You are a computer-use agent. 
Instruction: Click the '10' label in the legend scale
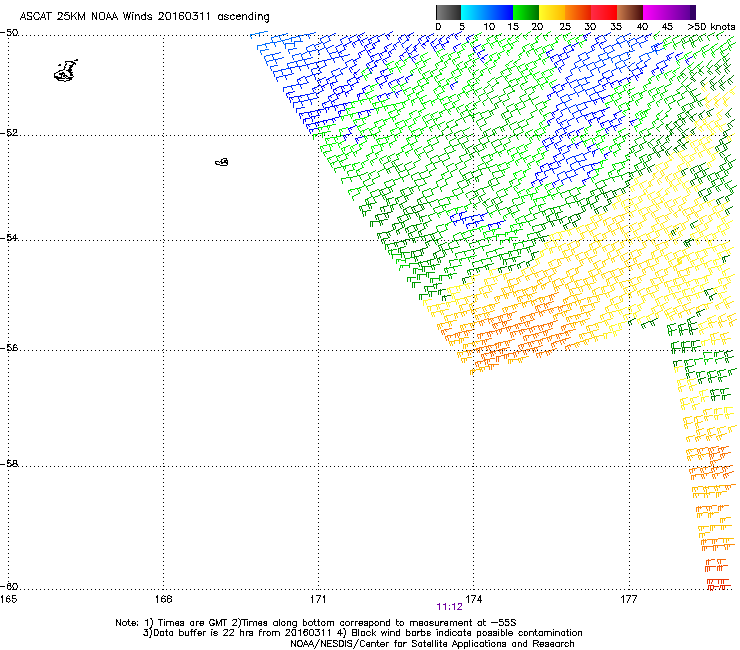(489, 27)
